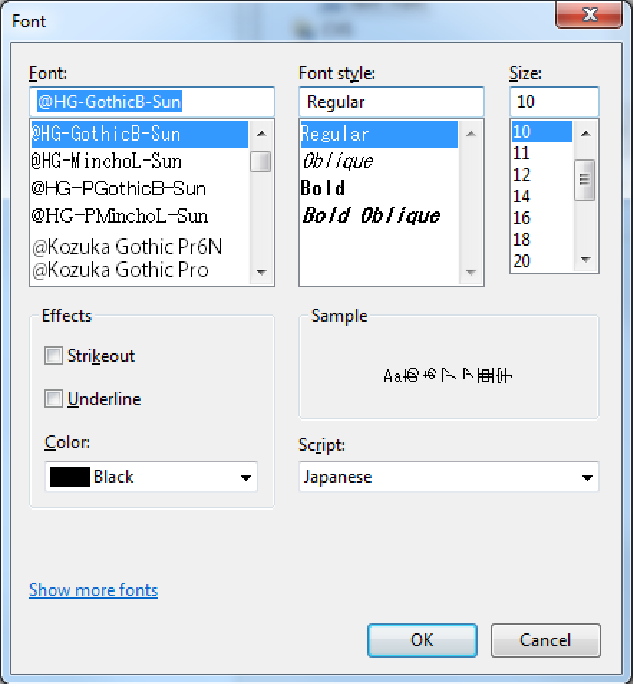Click the Size input field
This screenshot has height=687, width=633.
click(x=554, y=102)
